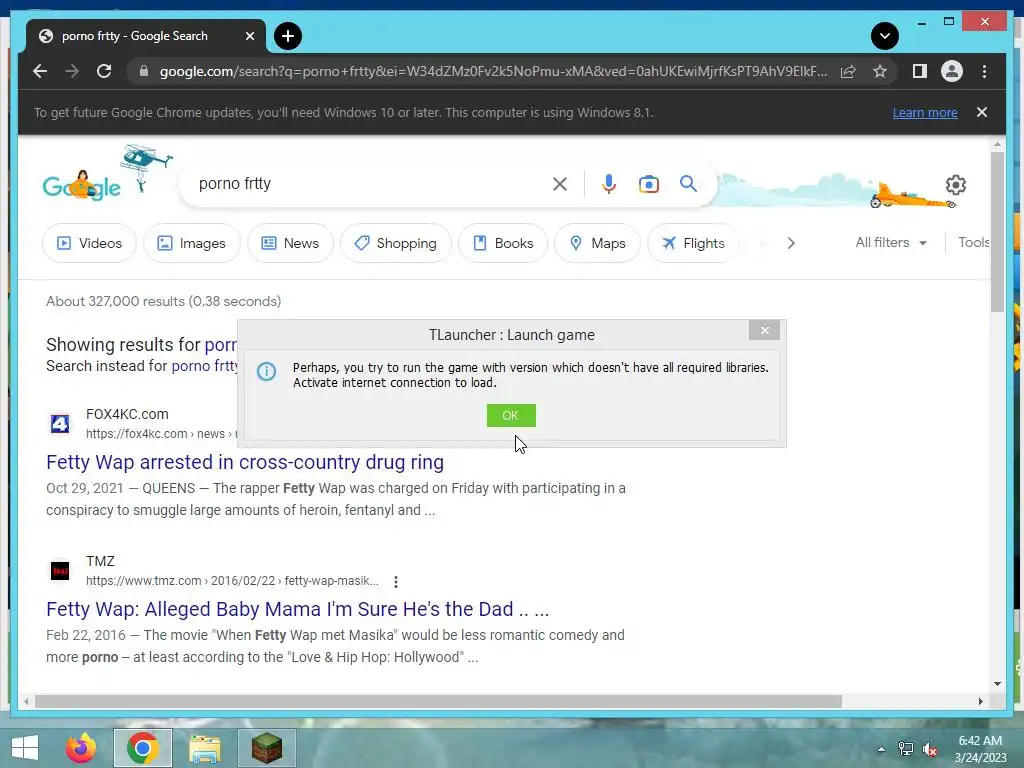Open a new tab
1024x768 pixels.
pyautogui.click(x=288, y=36)
